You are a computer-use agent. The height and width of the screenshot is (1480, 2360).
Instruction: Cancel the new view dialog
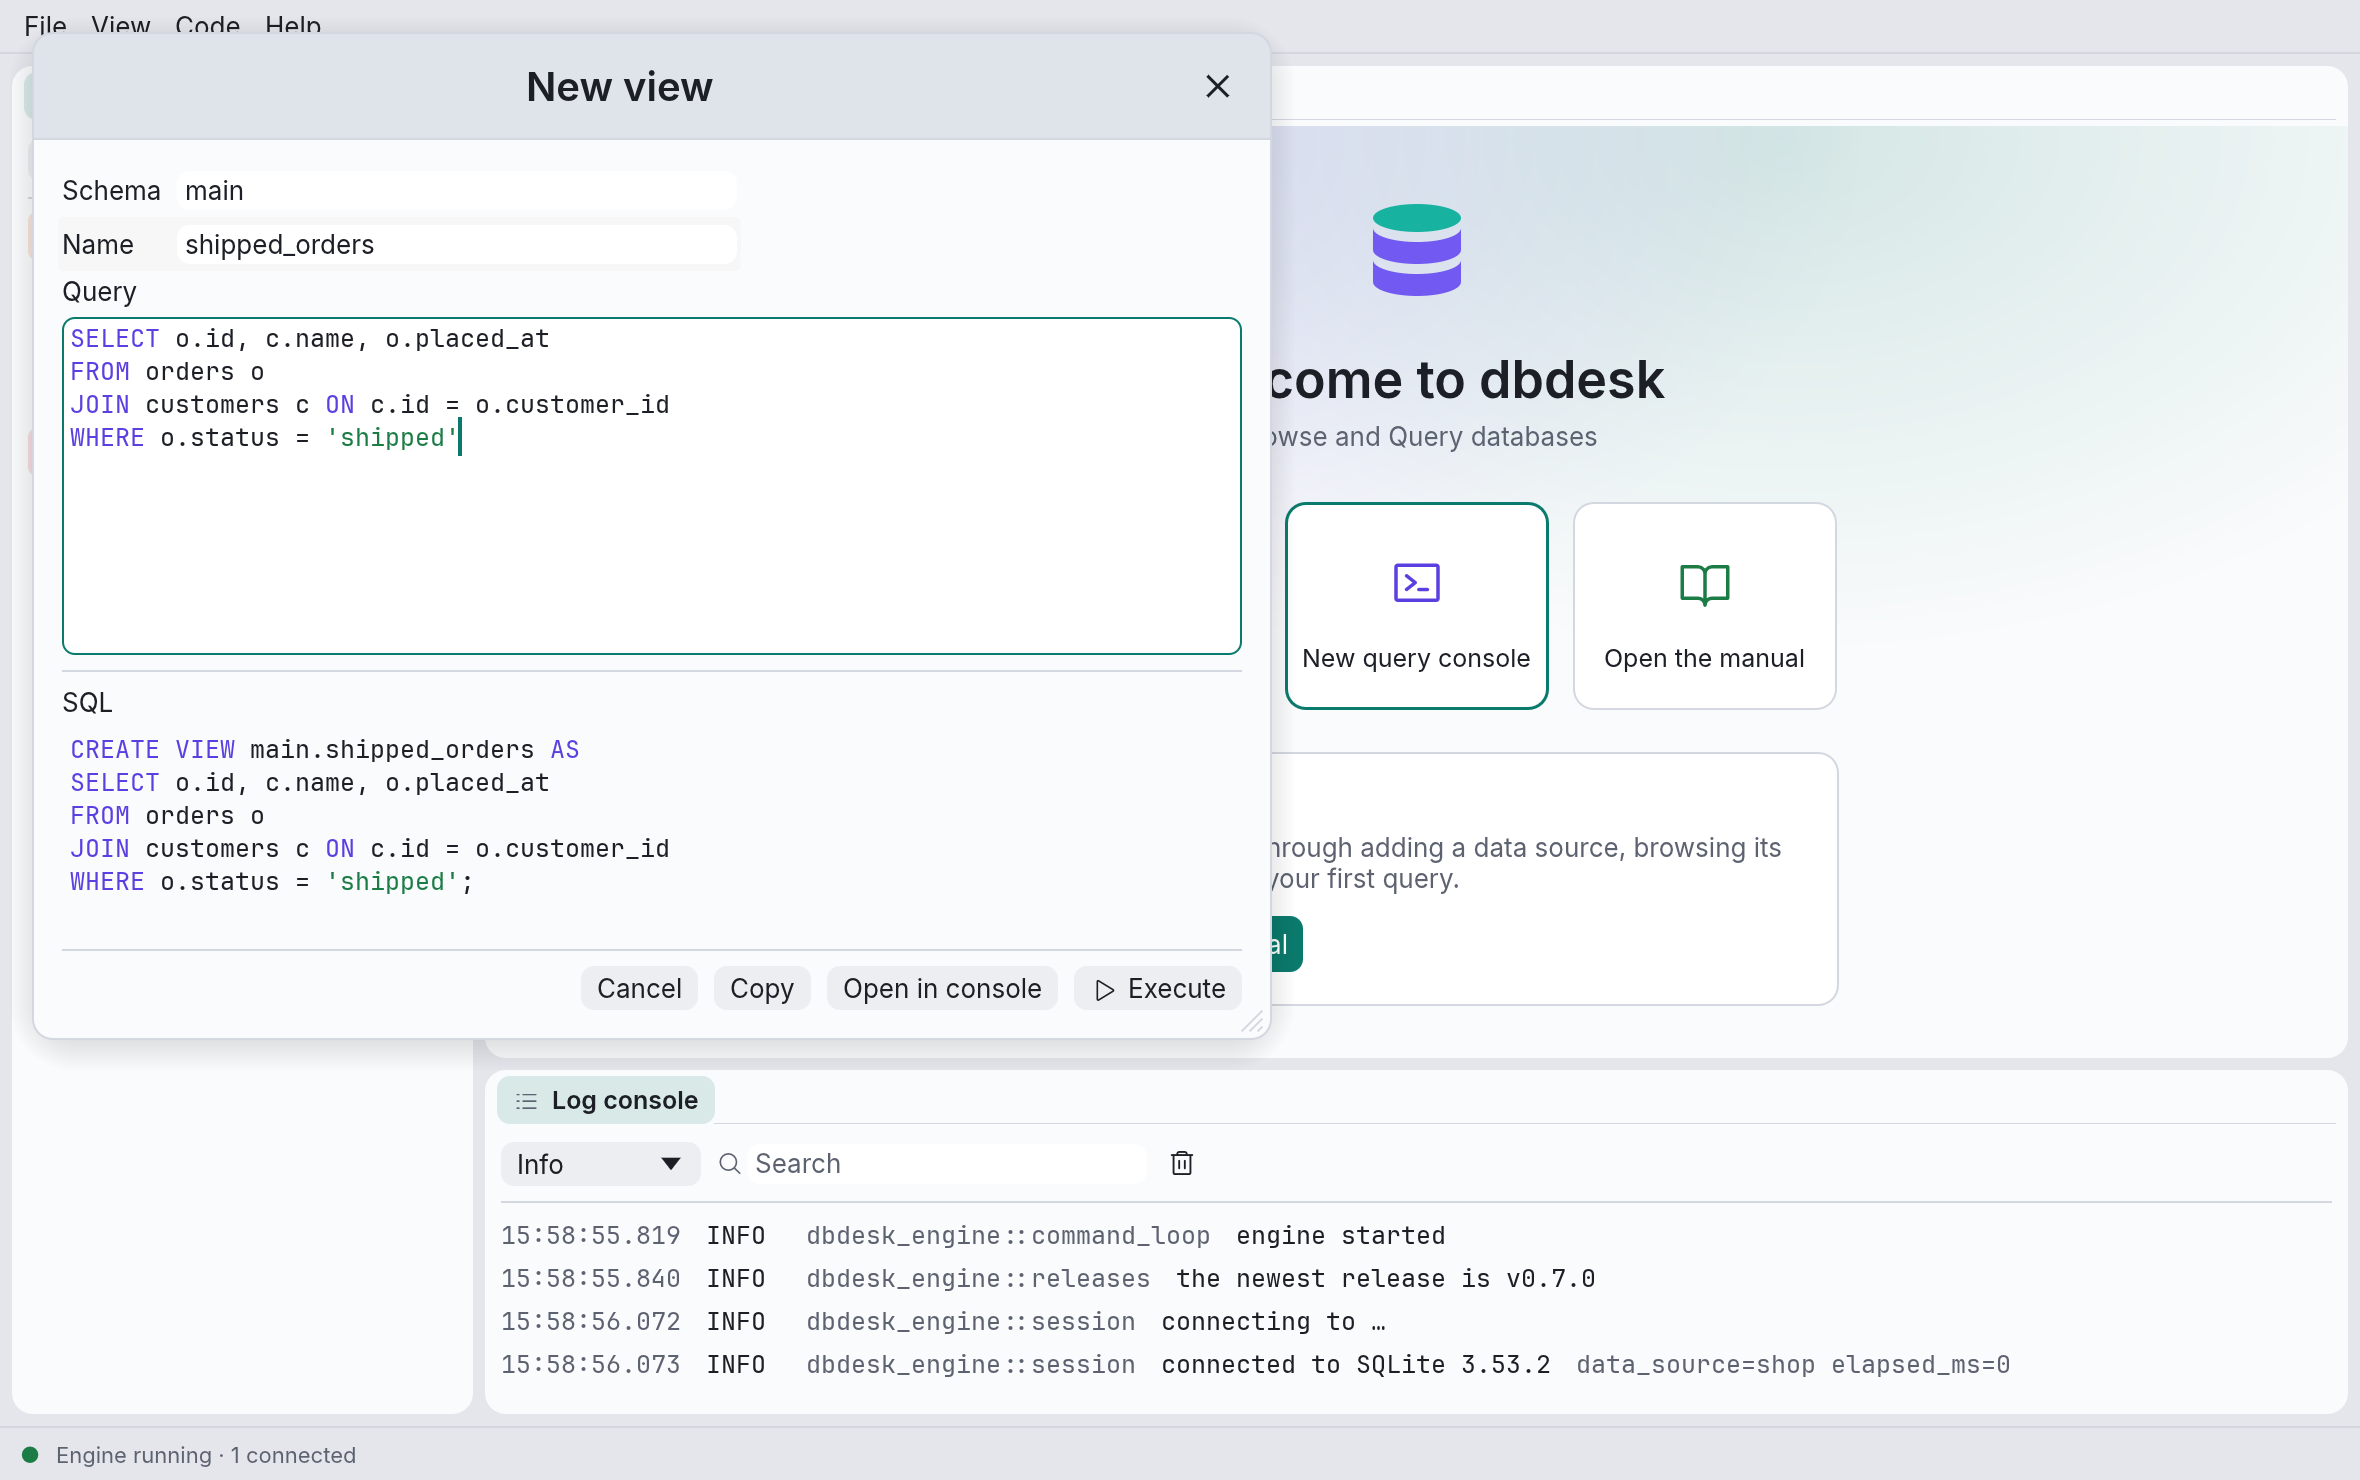[x=639, y=988]
